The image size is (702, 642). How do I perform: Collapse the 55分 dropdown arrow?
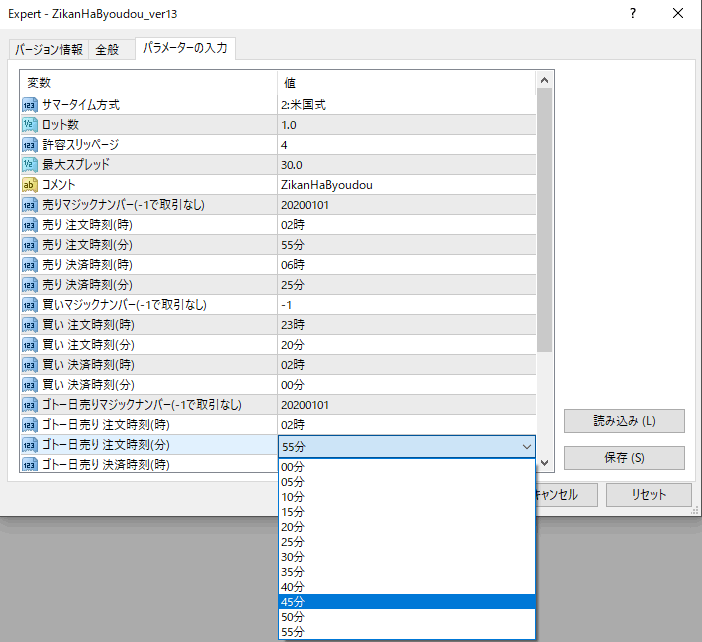click(526, 447)
